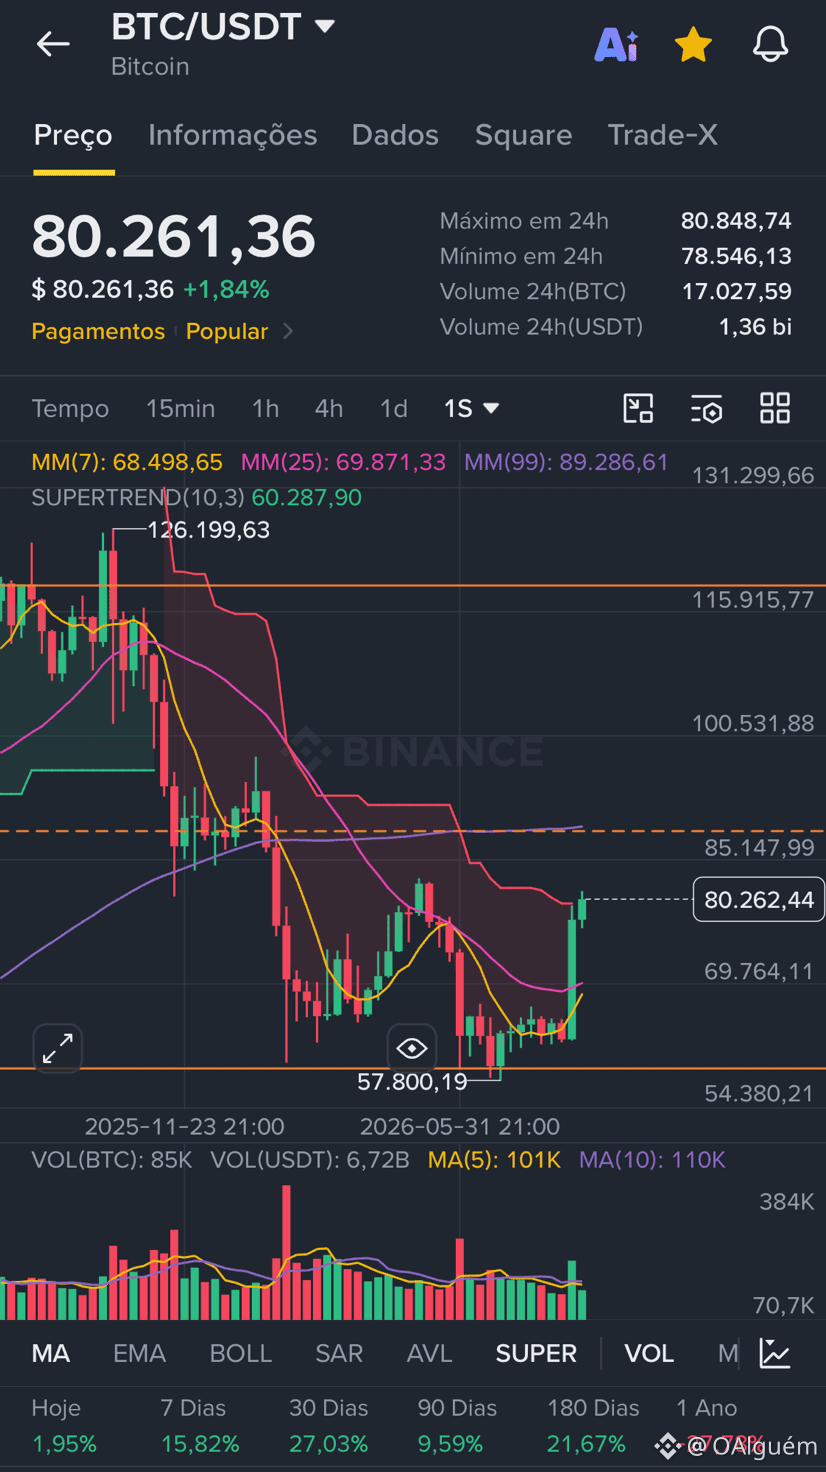Tap the Mínimo em 24h value
Viewport: 826px width, 1472px height.
tap(736, 256)
